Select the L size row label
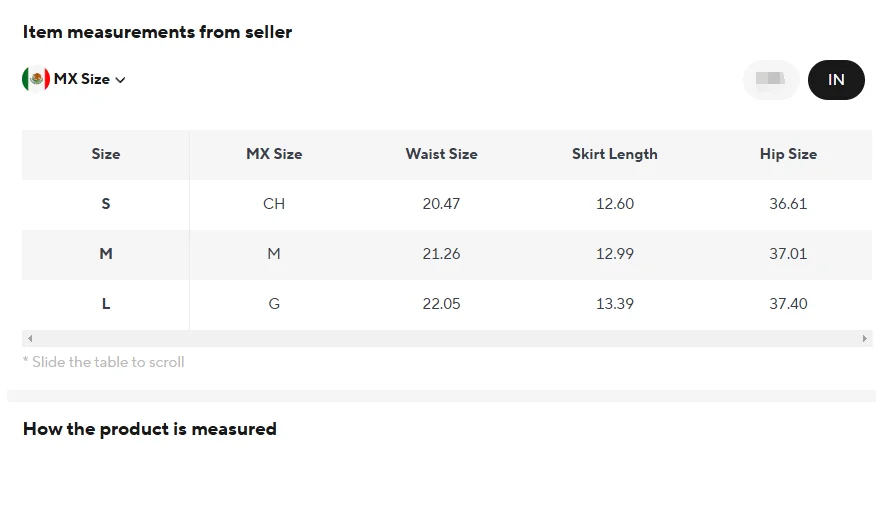The width and height of the screenshot is (876, 507). click(x=106, y=304)
